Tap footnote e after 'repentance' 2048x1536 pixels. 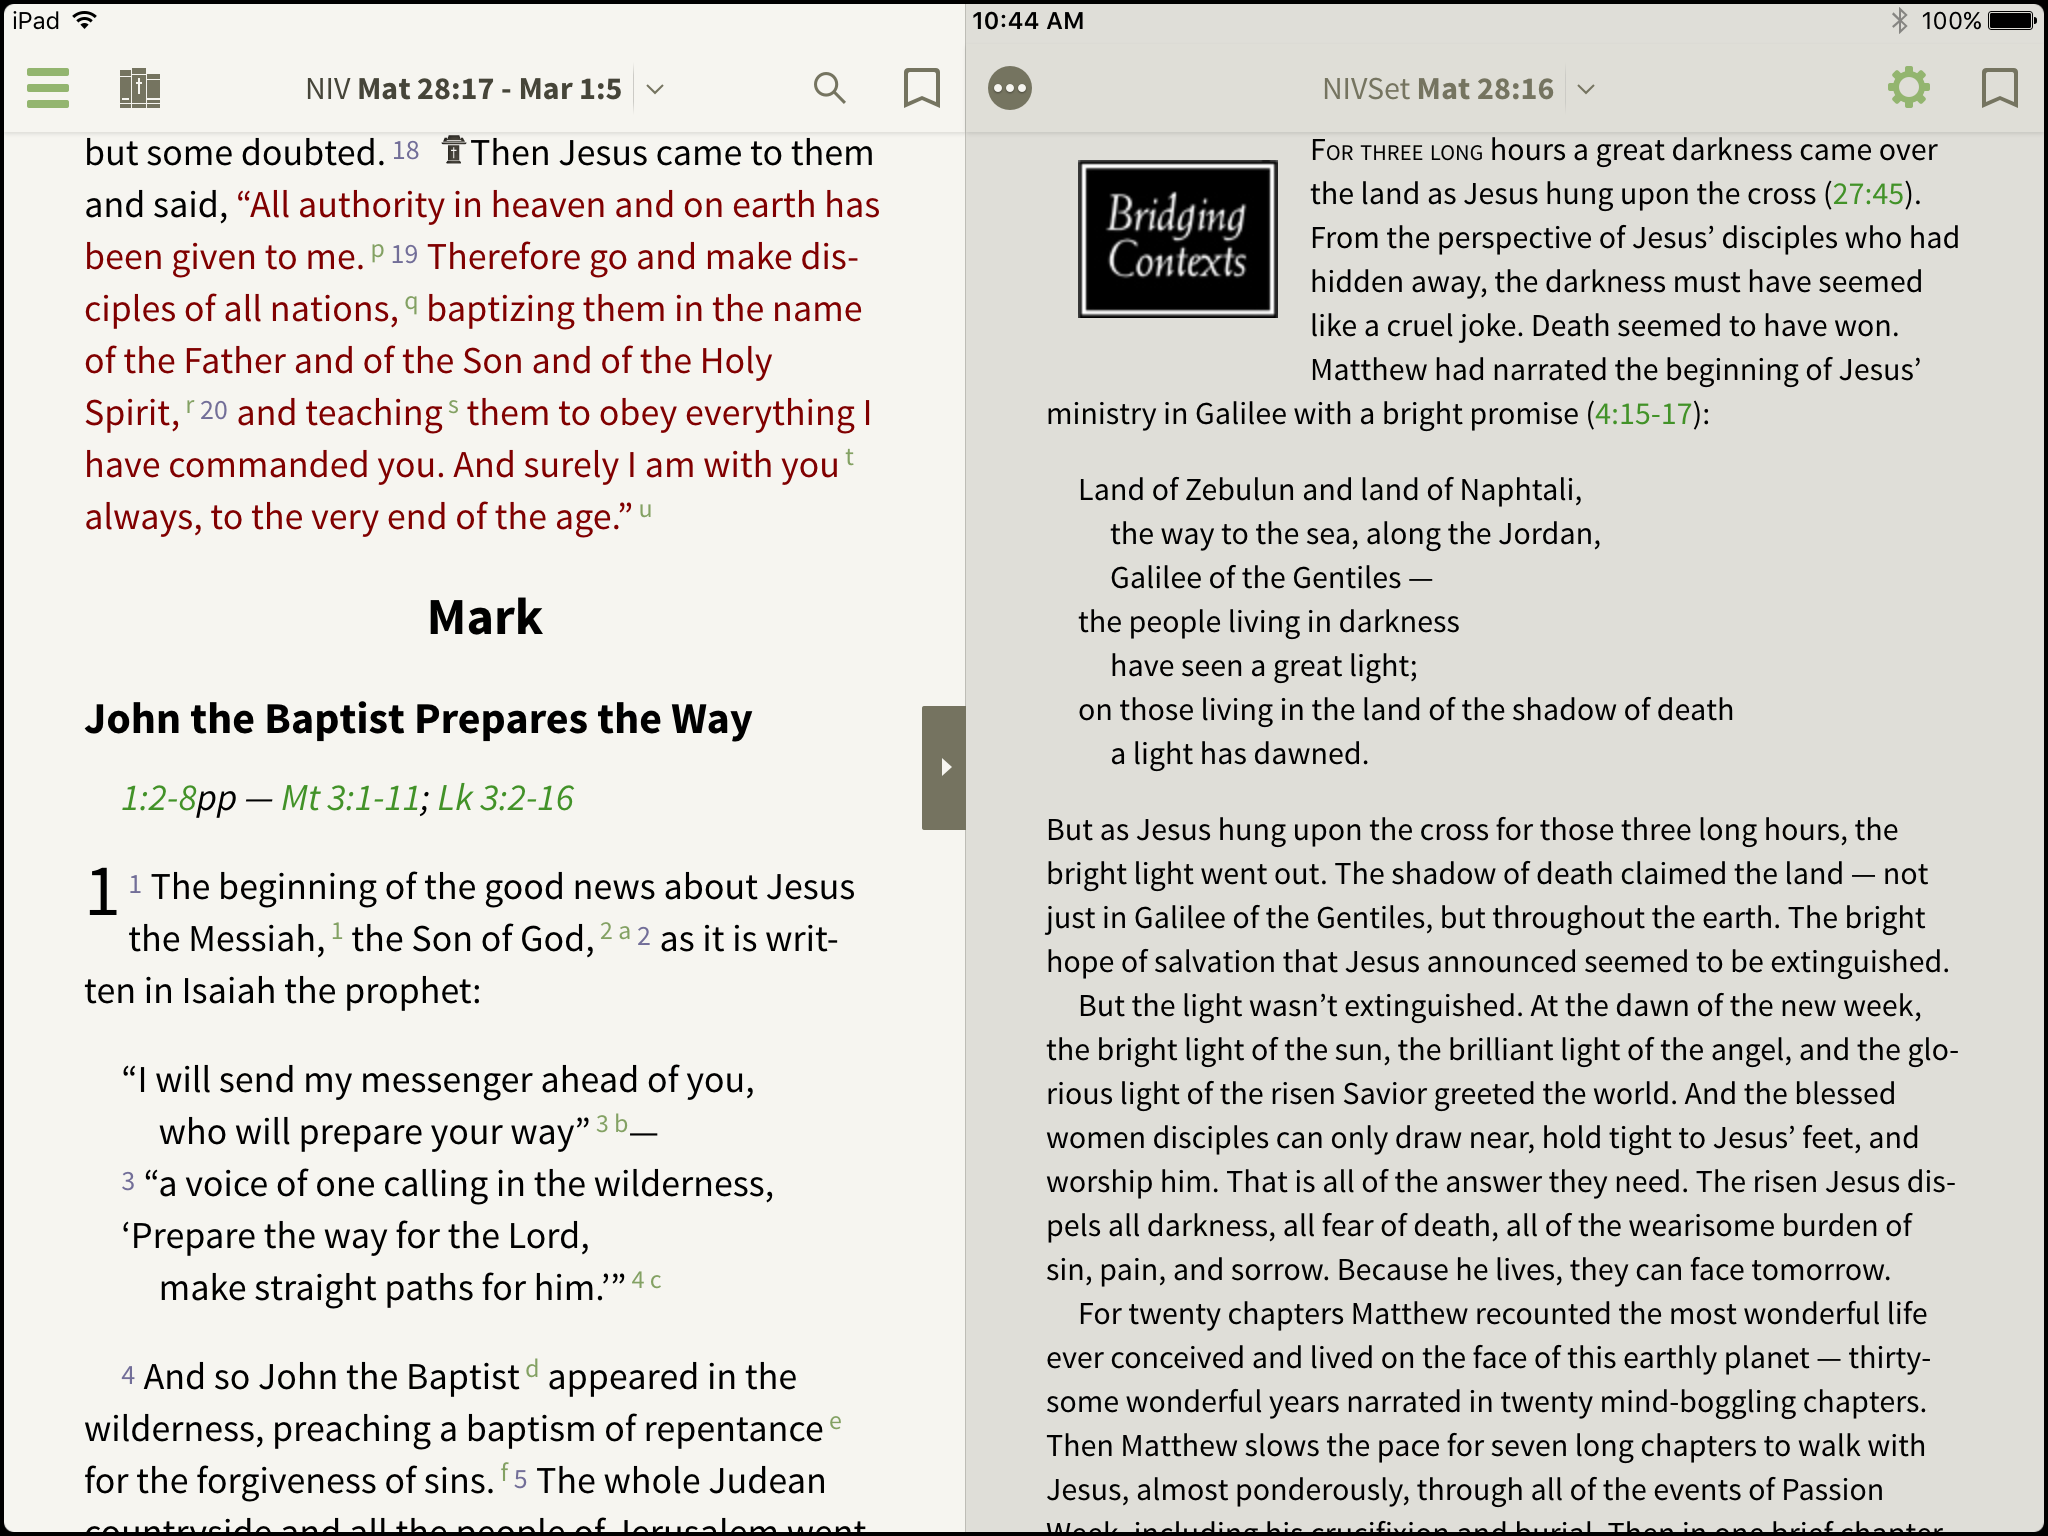835,1421
